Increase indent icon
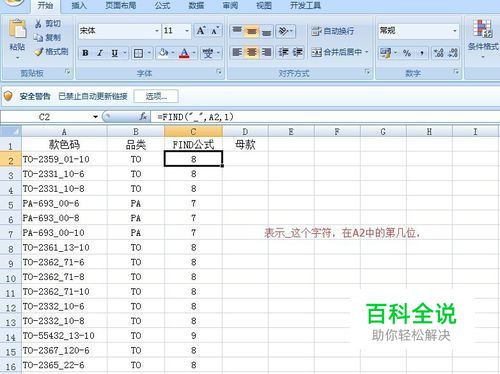The height and width of the screenshot is (374, 500). [x=297, y=52]
